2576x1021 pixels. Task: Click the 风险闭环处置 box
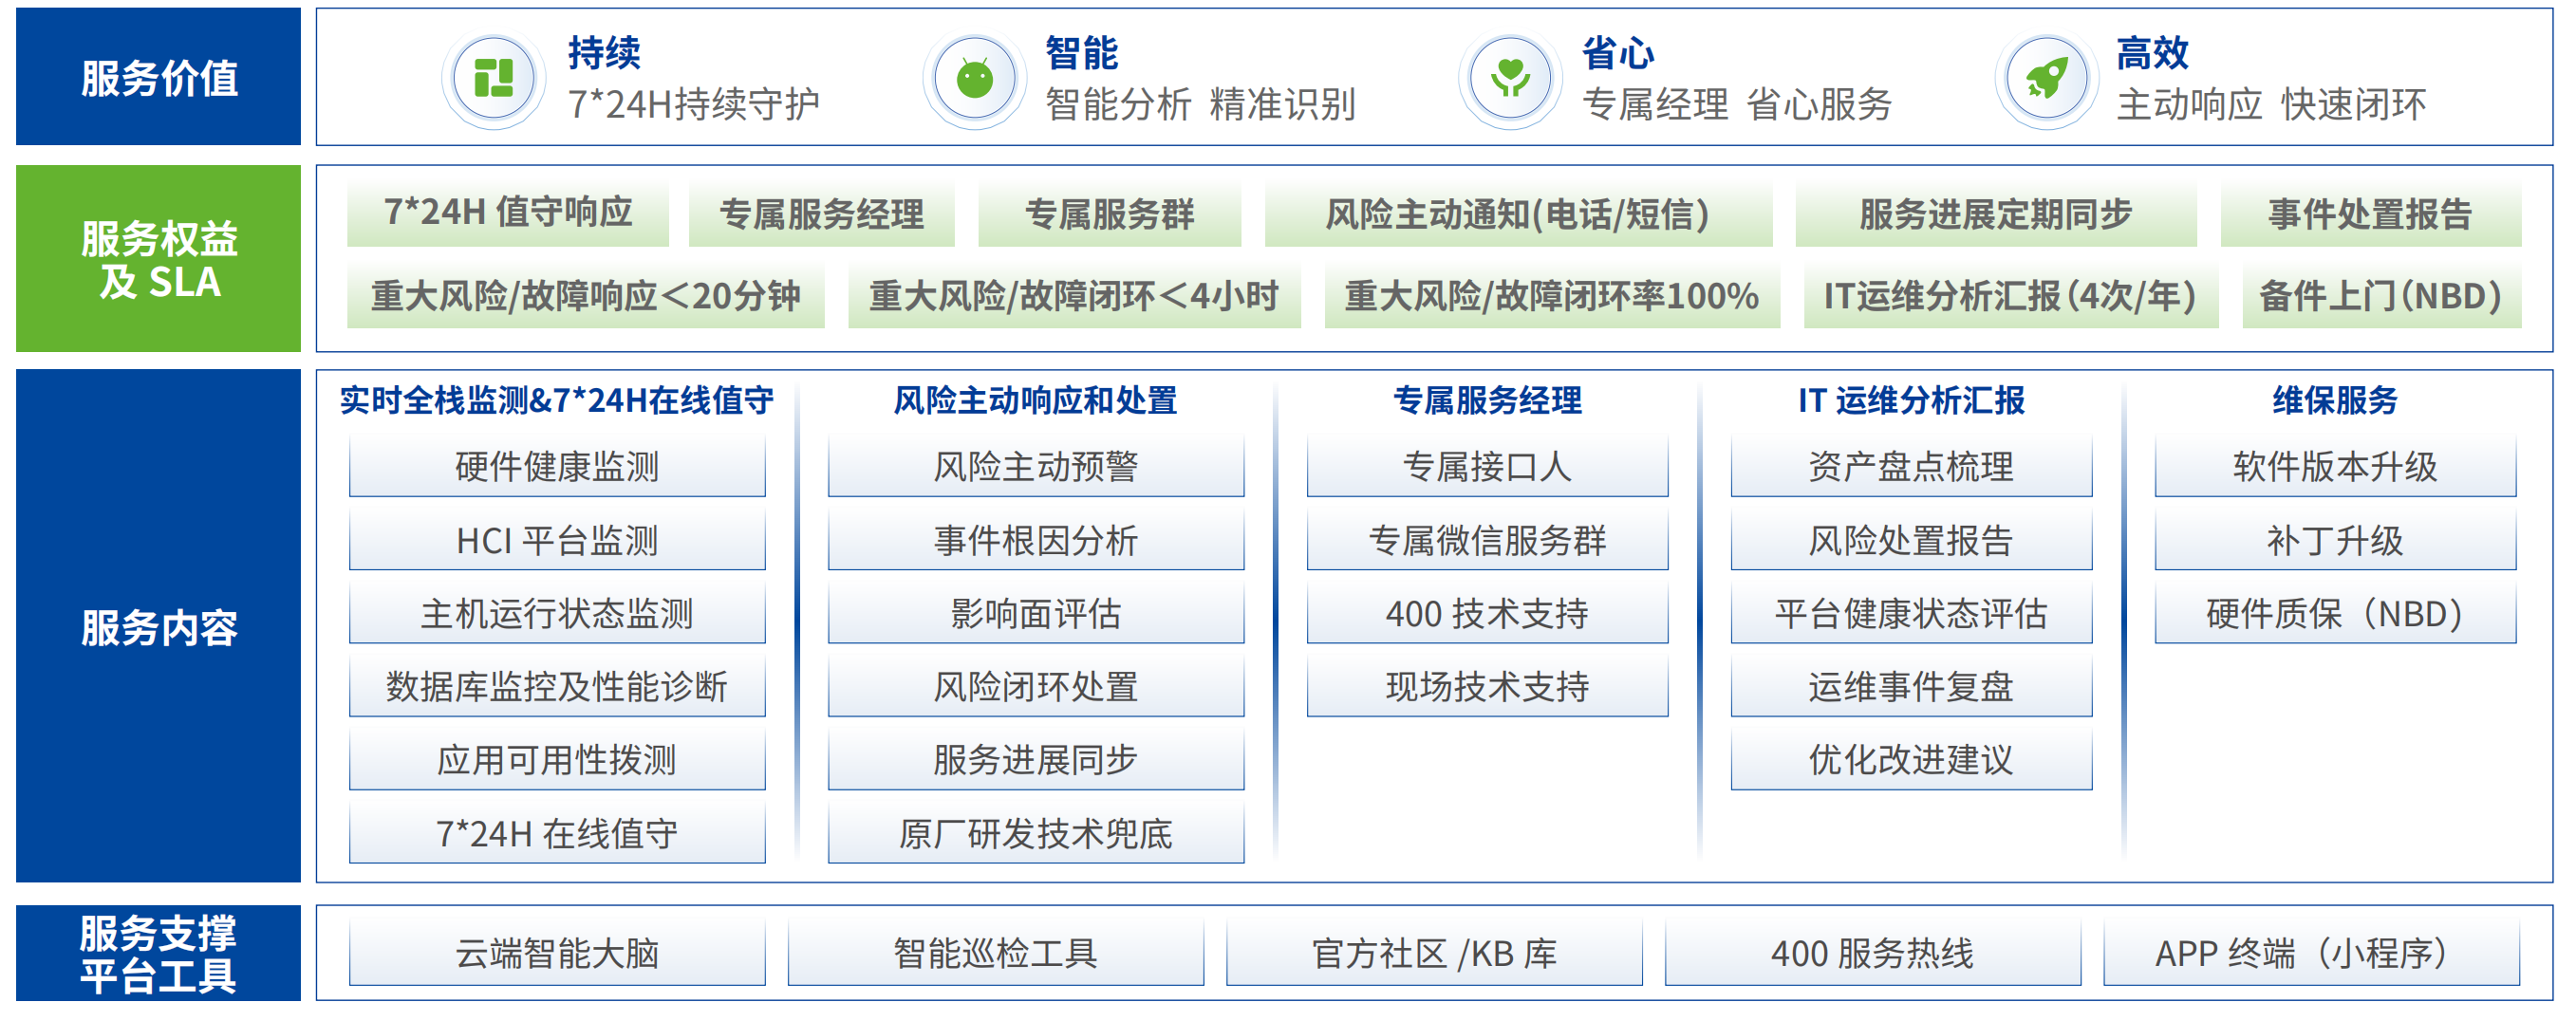pyautogui.click(x=1036, y=686)
